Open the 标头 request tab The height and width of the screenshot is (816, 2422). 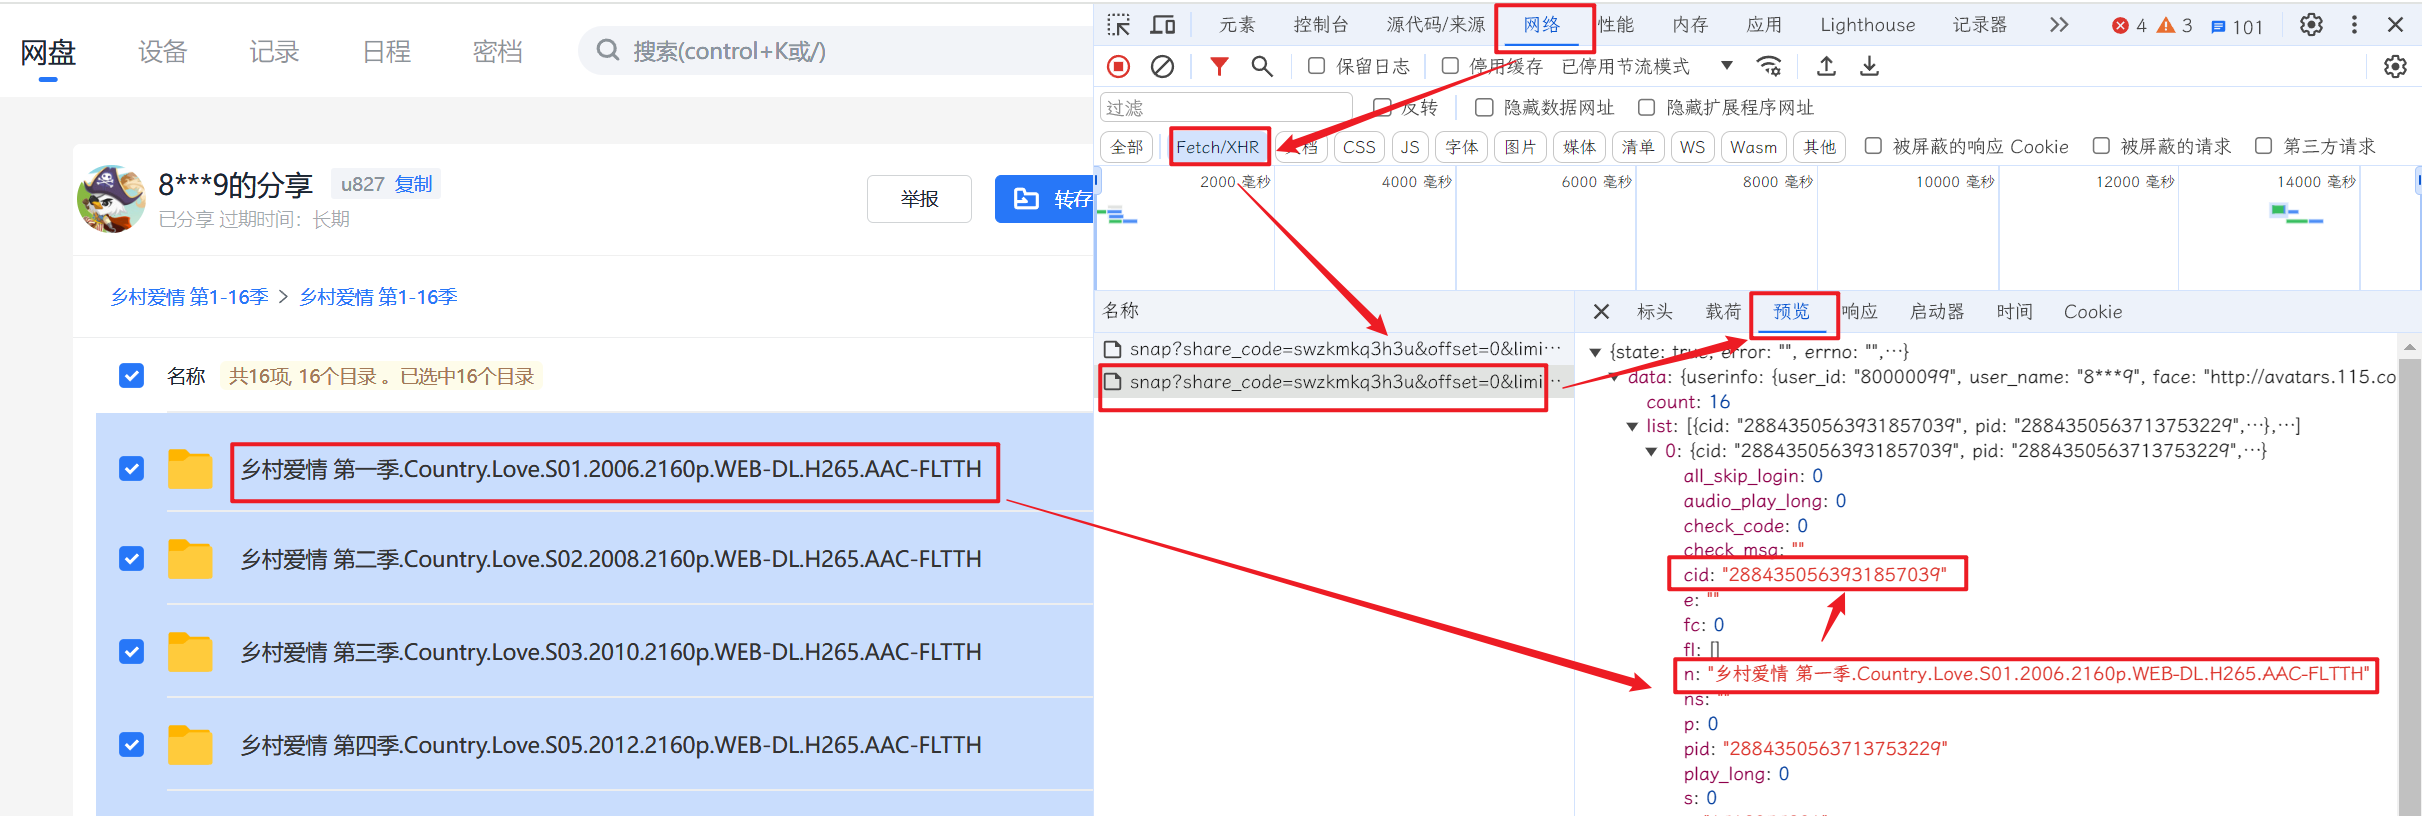[1654, 312]
